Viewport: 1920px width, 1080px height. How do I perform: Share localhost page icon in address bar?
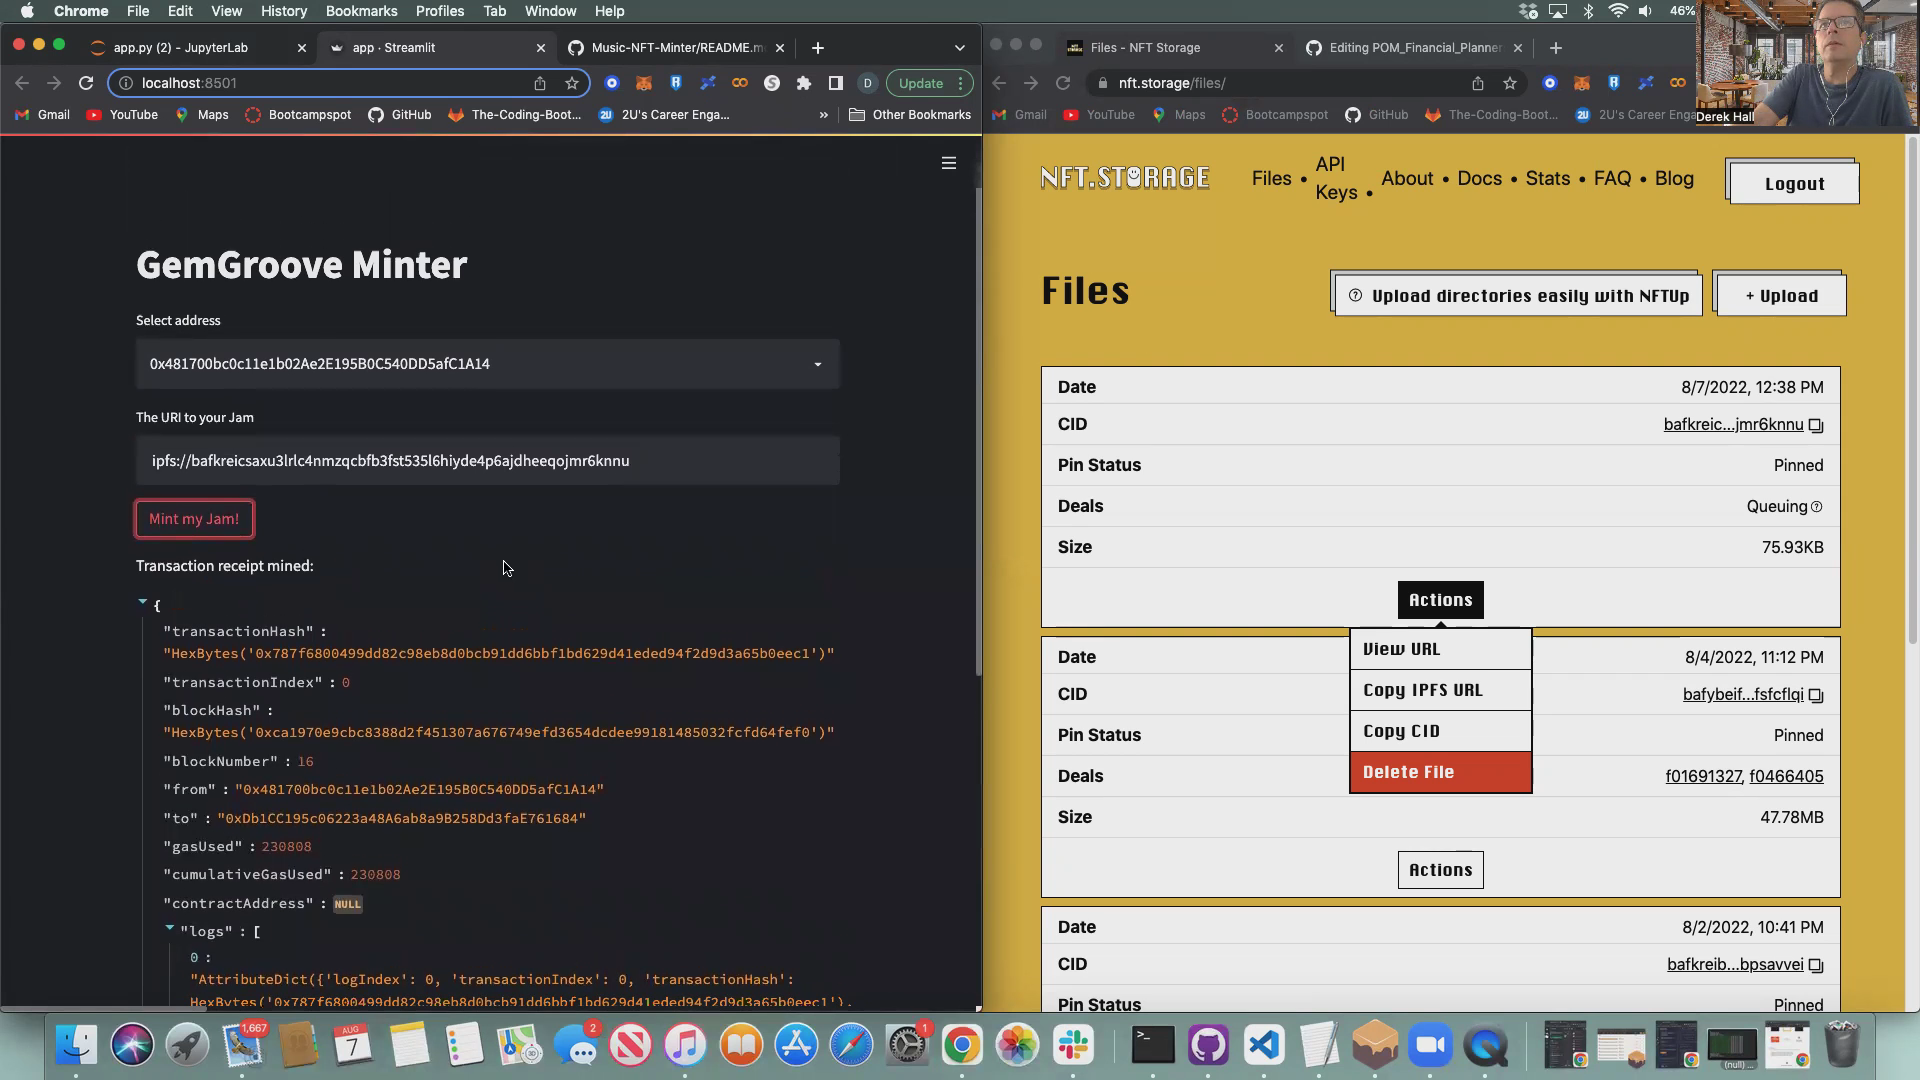coord(540,83)
